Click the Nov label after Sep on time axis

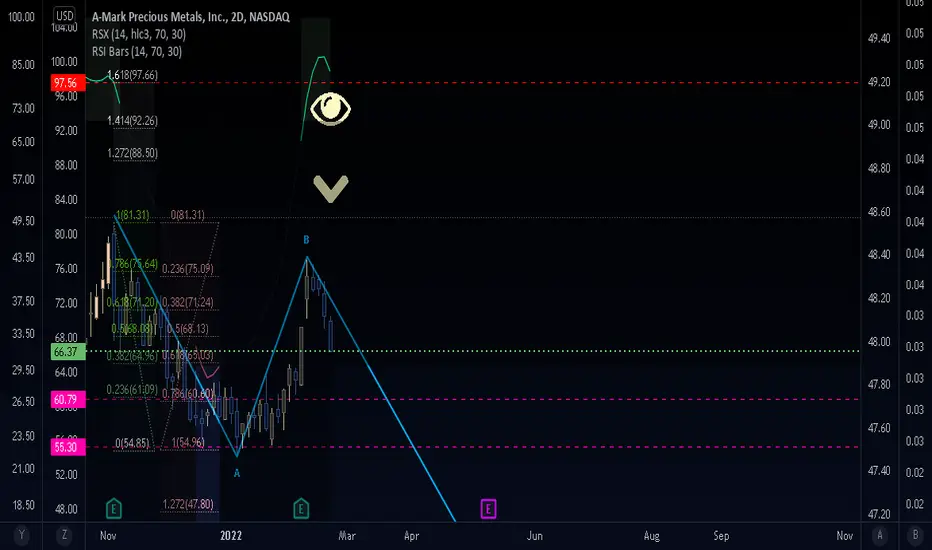[x=845, y=536]
